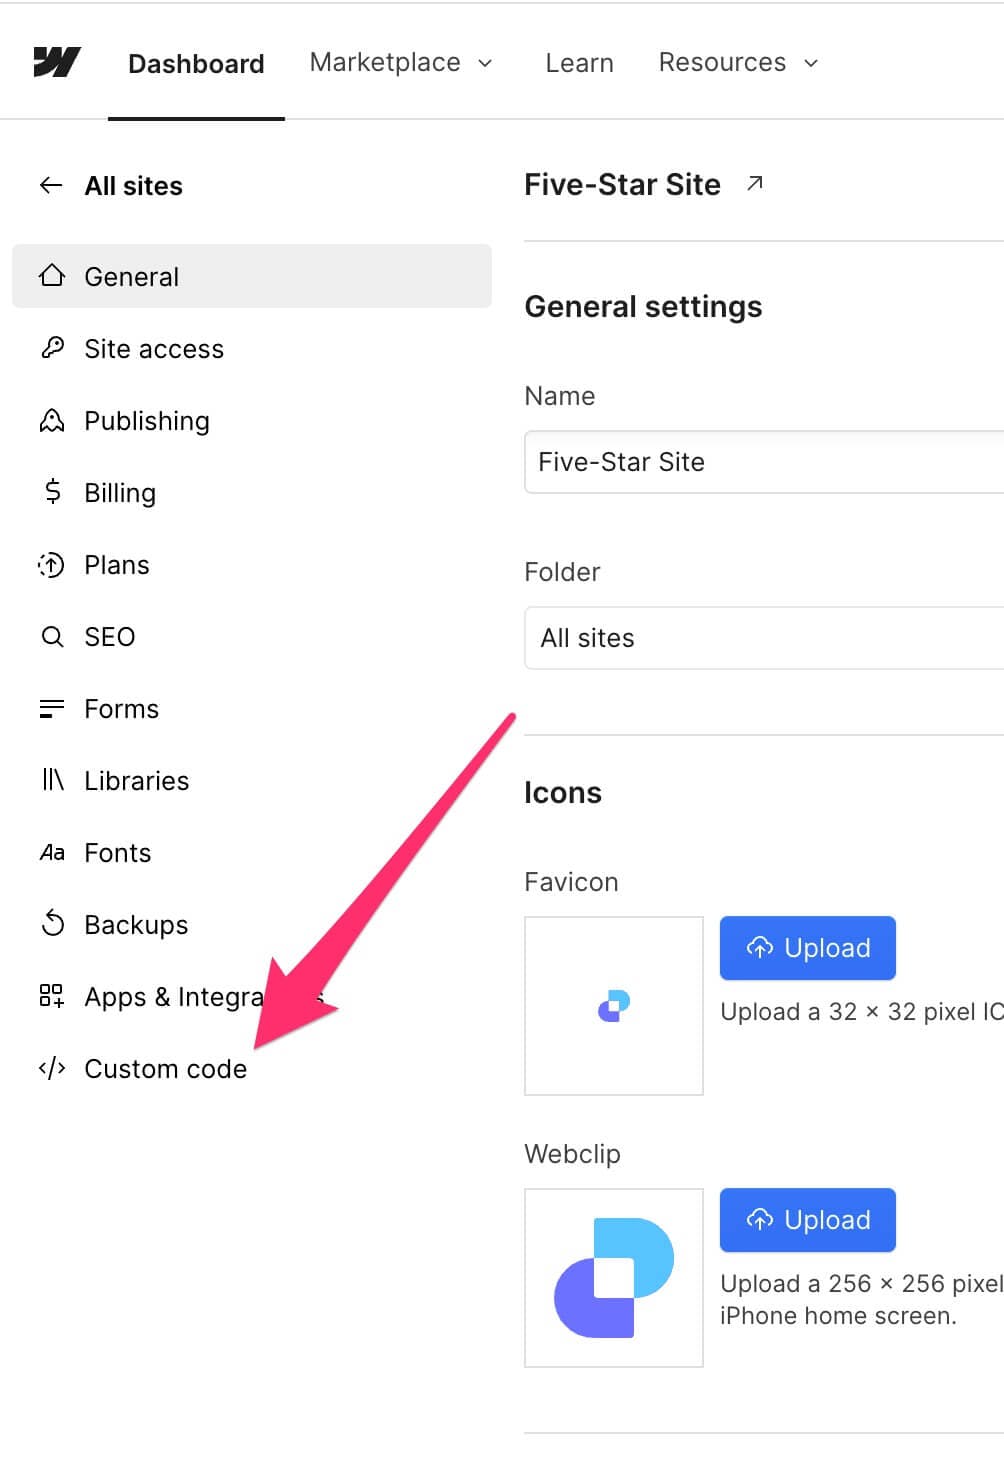Screen dimensions: 1004x1460
Task: Select General in the sidebar
Action: [252, 276]
